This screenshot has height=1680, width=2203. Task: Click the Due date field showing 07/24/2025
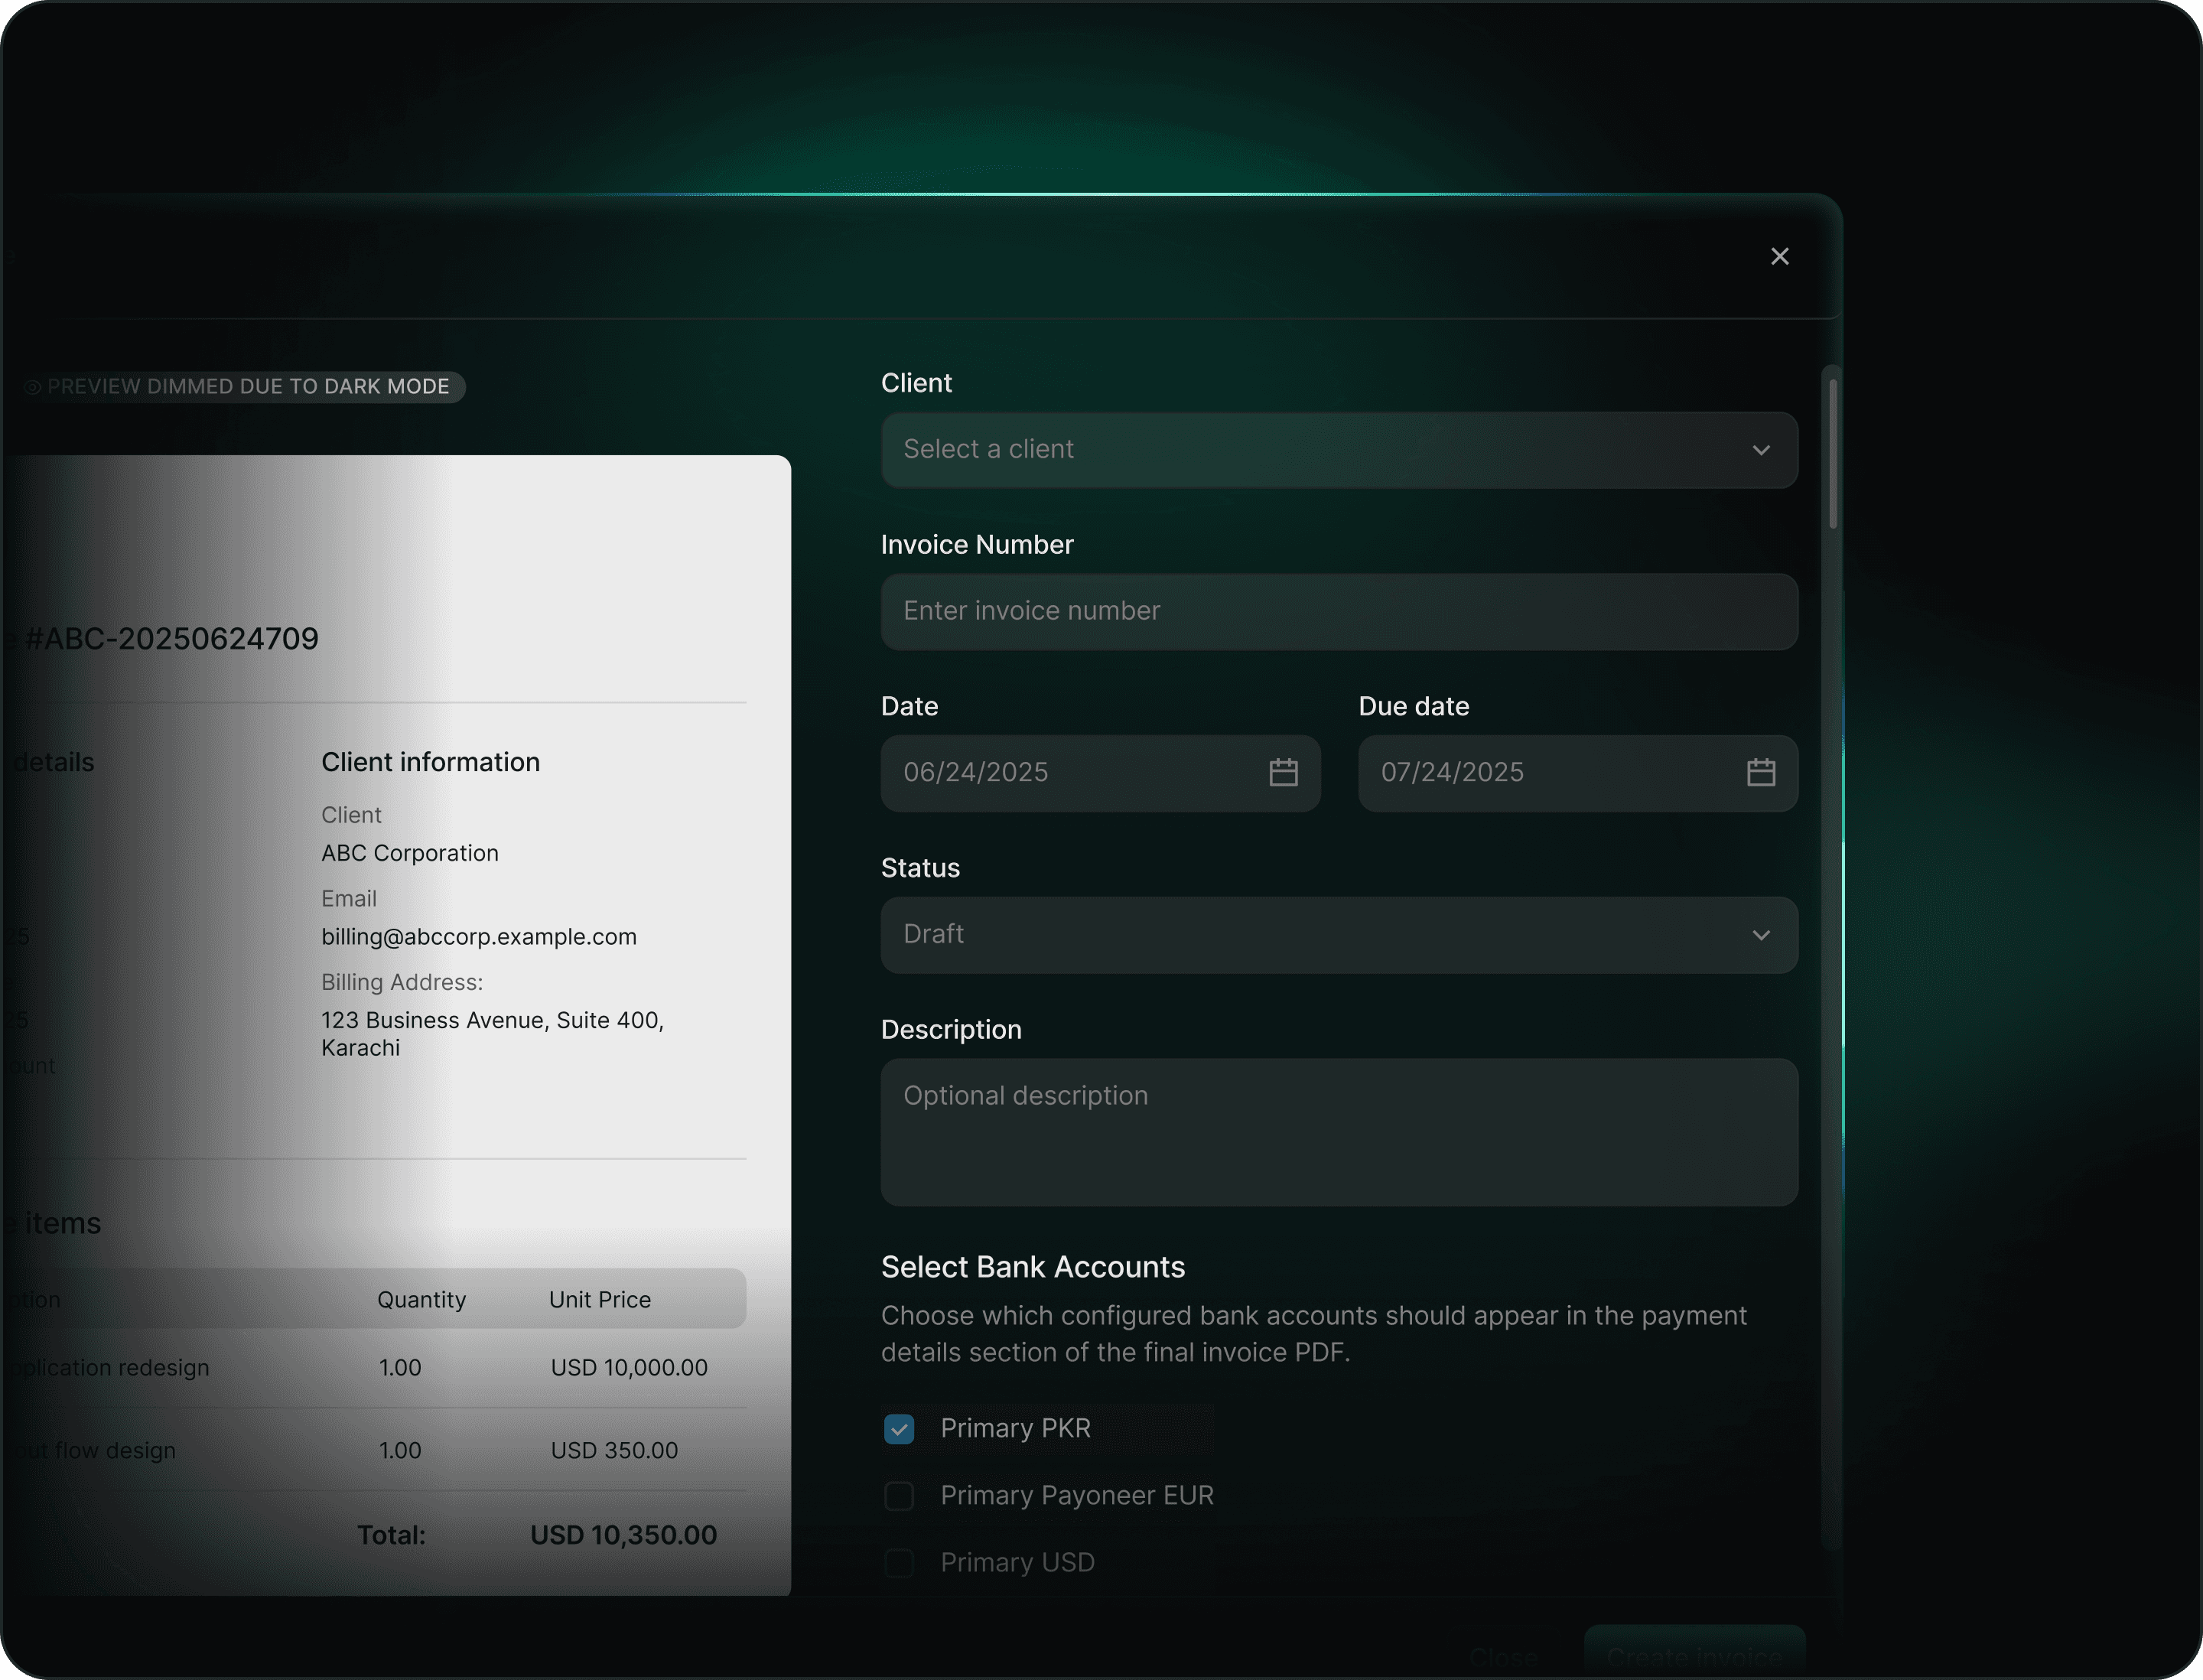click(1540, 773)
